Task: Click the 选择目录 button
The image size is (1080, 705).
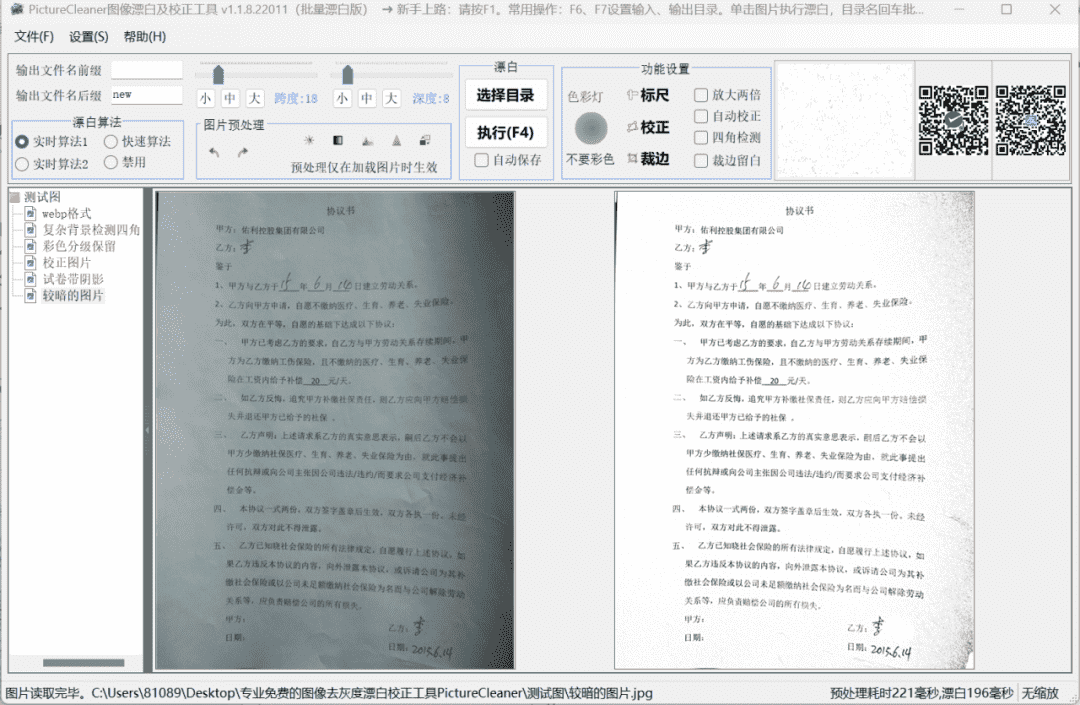Action: pos(505,96)
